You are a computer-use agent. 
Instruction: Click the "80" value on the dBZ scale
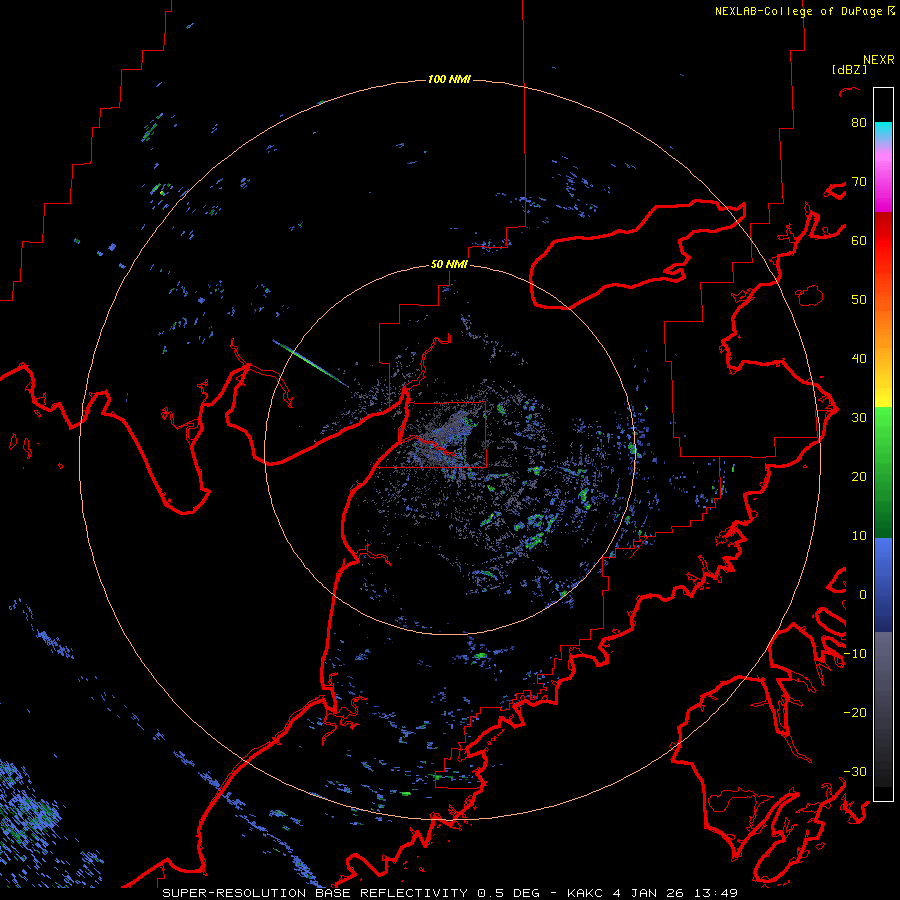(x=859, y=122)
